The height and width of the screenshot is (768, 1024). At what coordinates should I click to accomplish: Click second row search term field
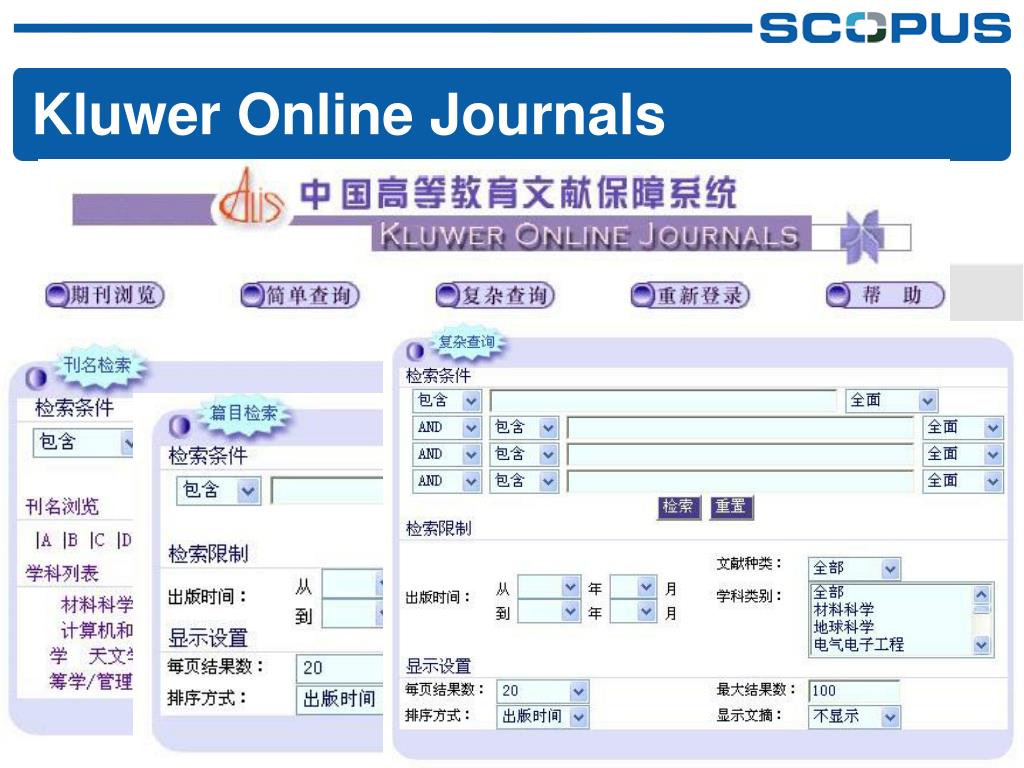point(740,428)
